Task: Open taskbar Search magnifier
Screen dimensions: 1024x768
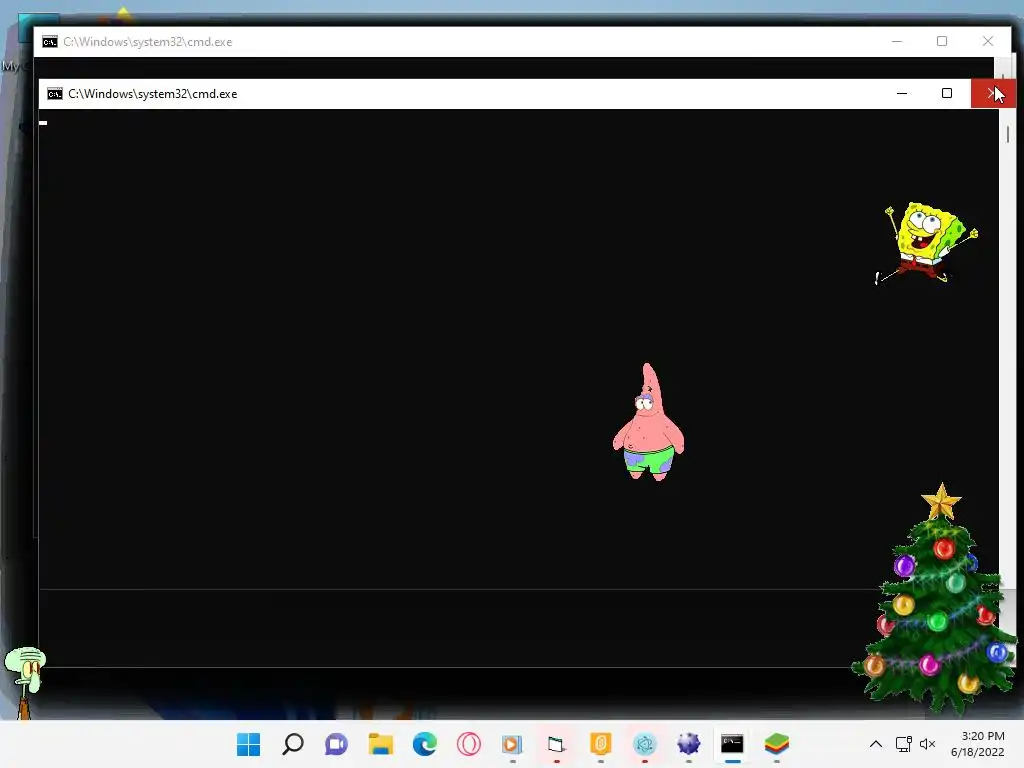Action: pyautogui.click(x=293, y=744)
